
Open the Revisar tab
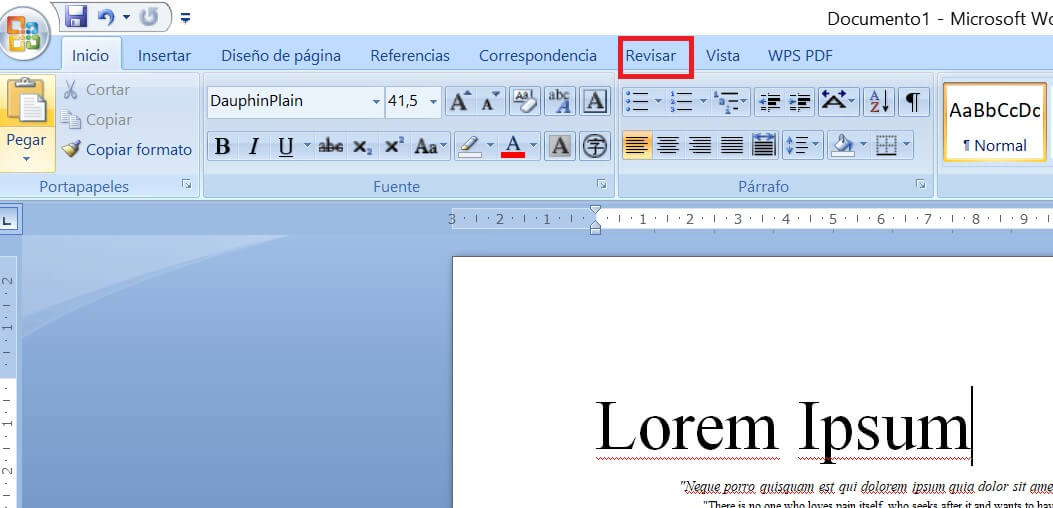click(x=651, y=56)
